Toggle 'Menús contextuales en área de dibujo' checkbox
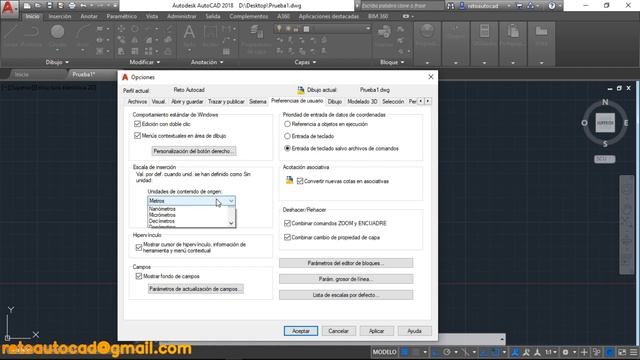The image size is (640, 360). tap(138, 136)
